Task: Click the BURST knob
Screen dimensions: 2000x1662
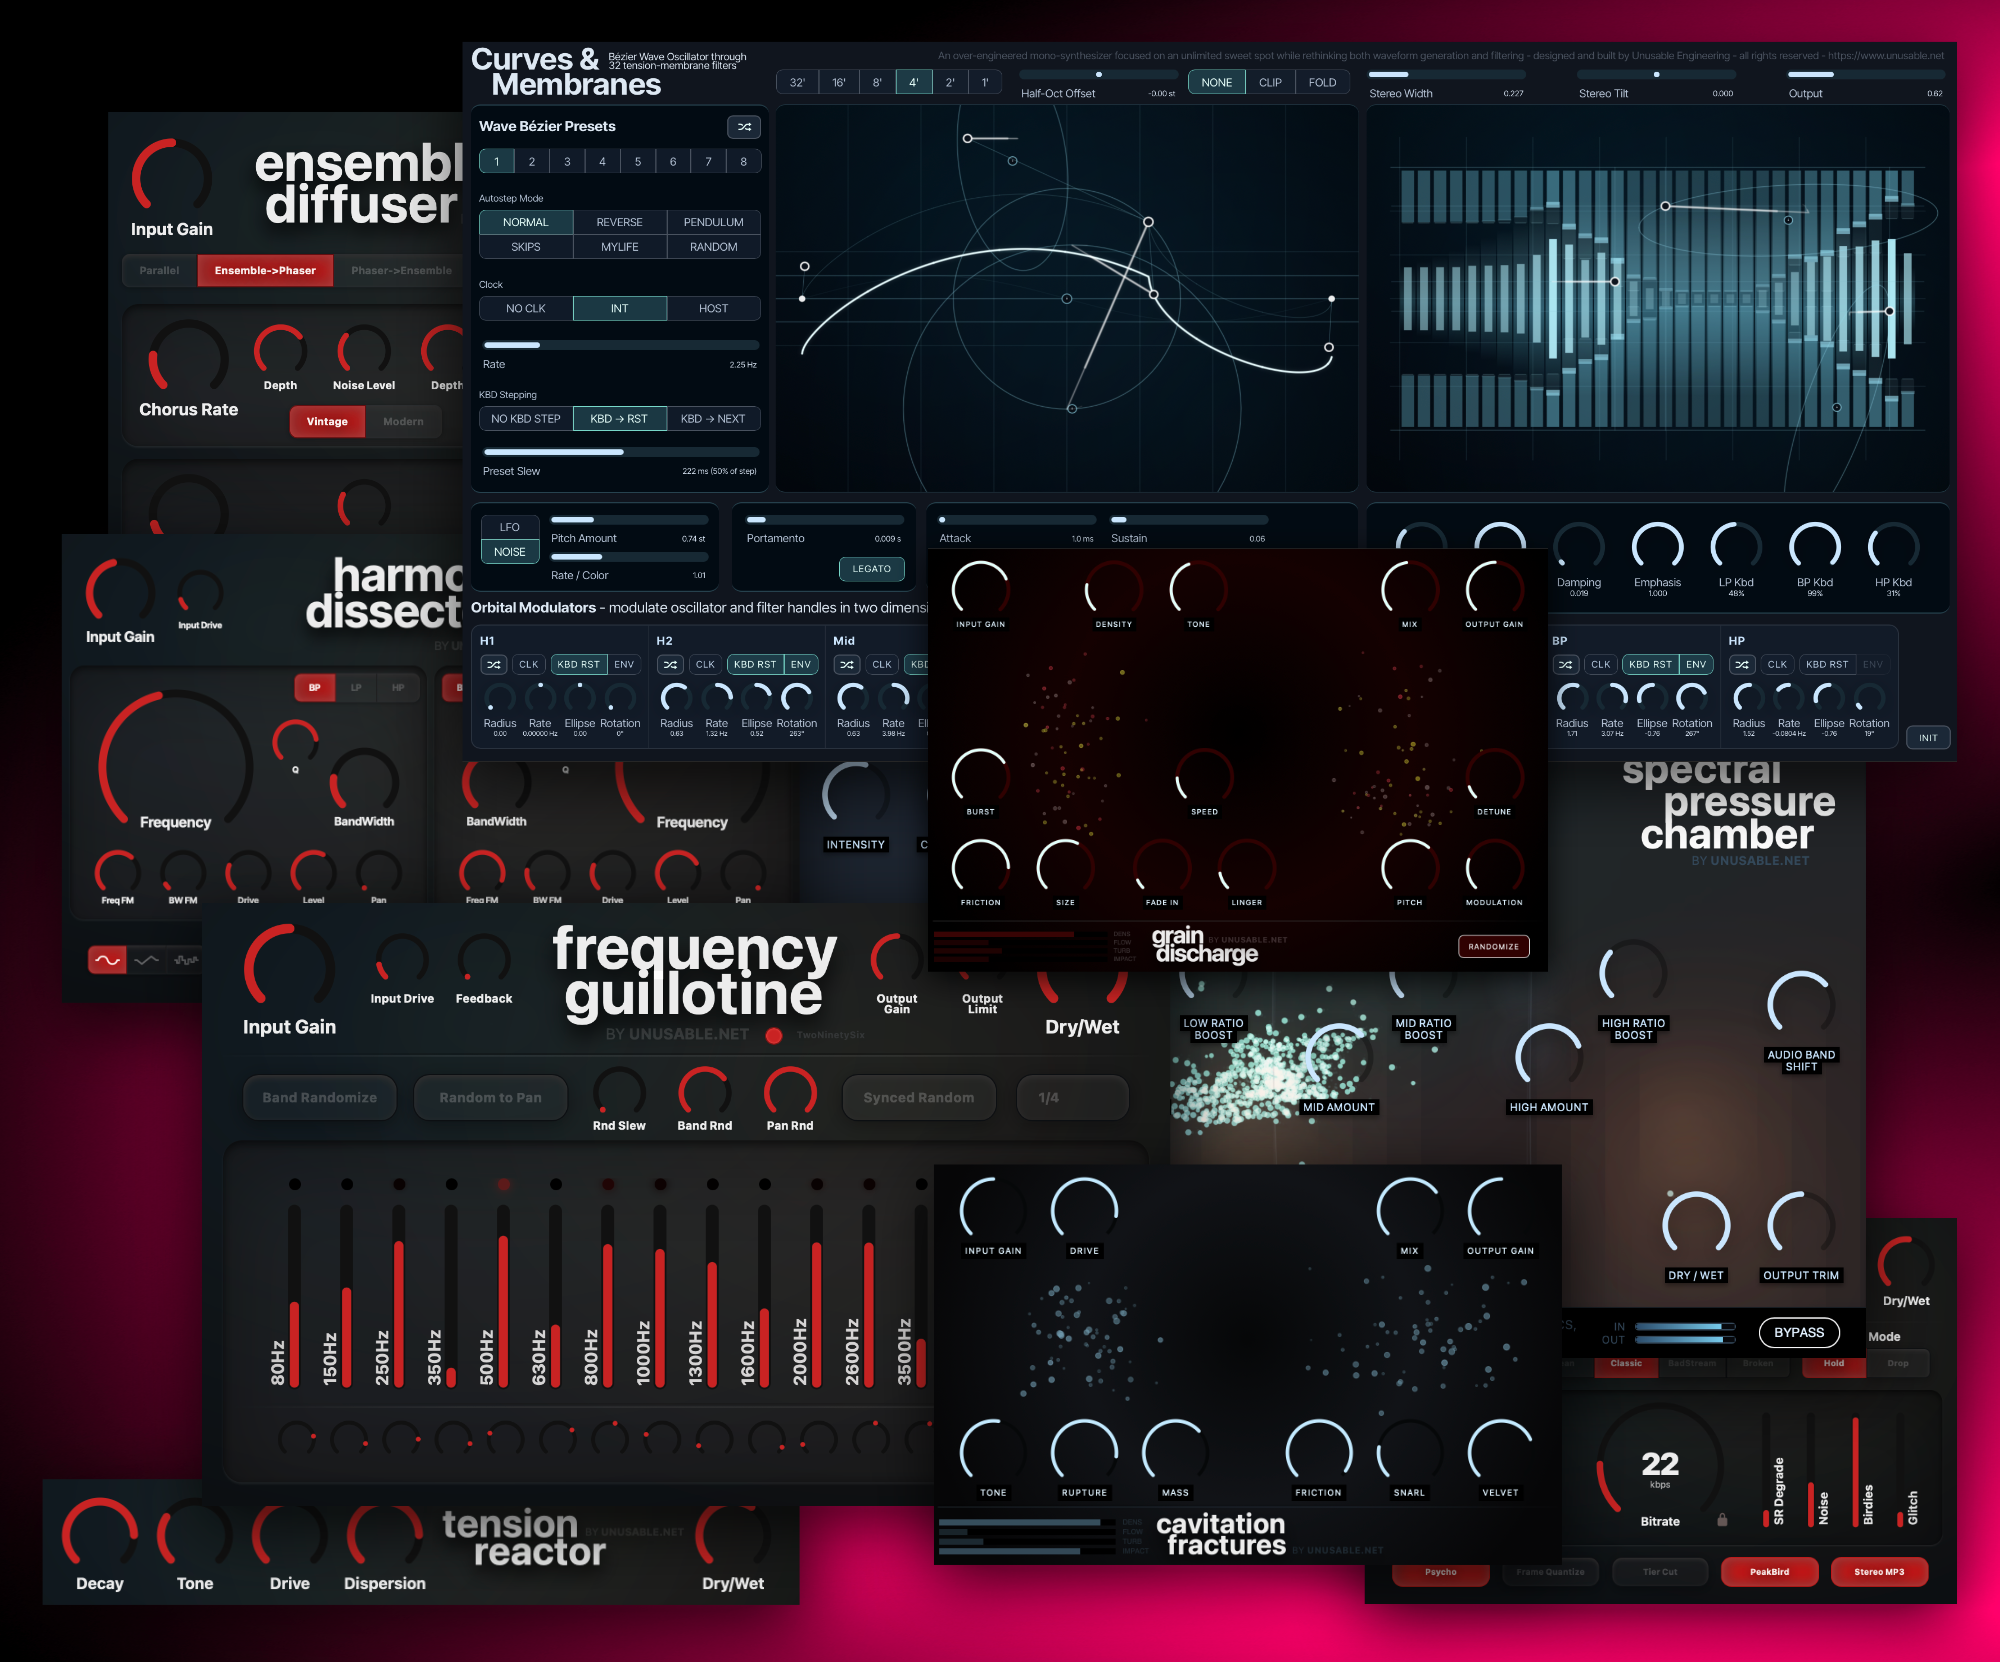Action: coord(980,777)
